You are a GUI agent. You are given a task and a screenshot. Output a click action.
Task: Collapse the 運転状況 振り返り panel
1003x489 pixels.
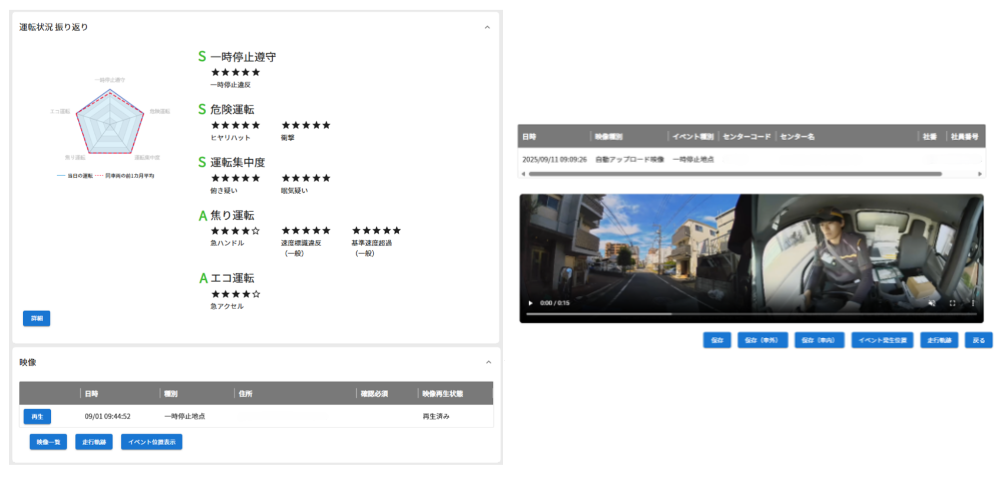click(x=487, y=27)
